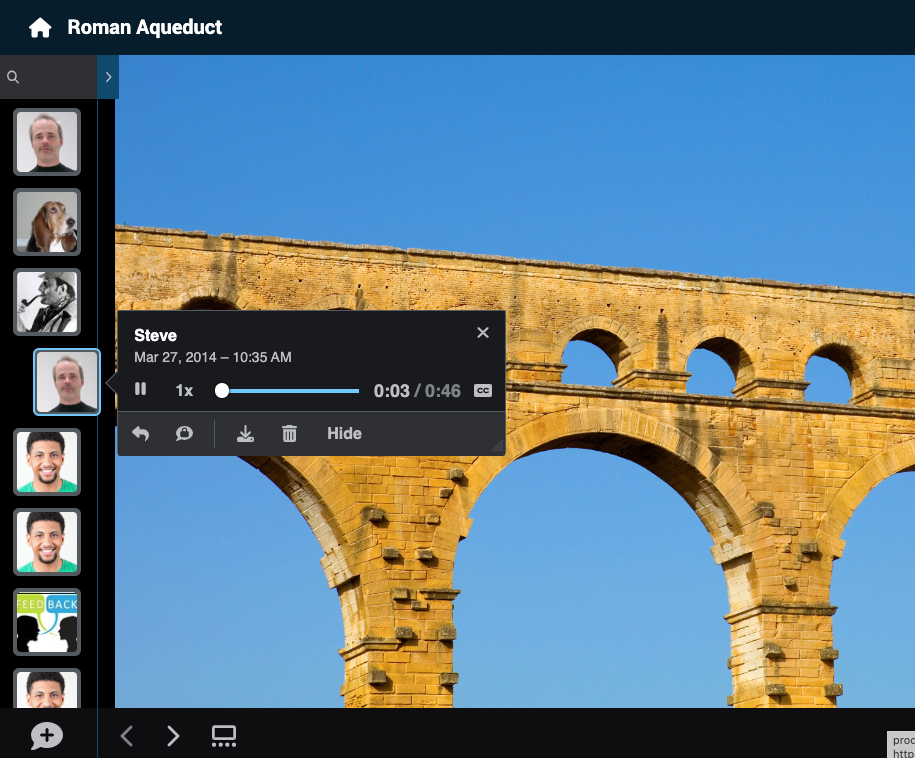Open the Feedback avatar comment

click(47, 622)
